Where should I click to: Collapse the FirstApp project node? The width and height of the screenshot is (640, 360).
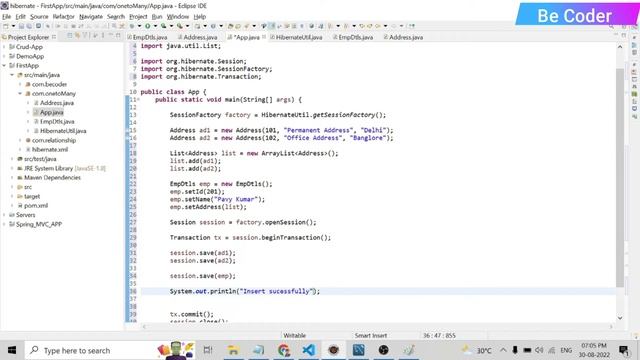coord(4,66)
